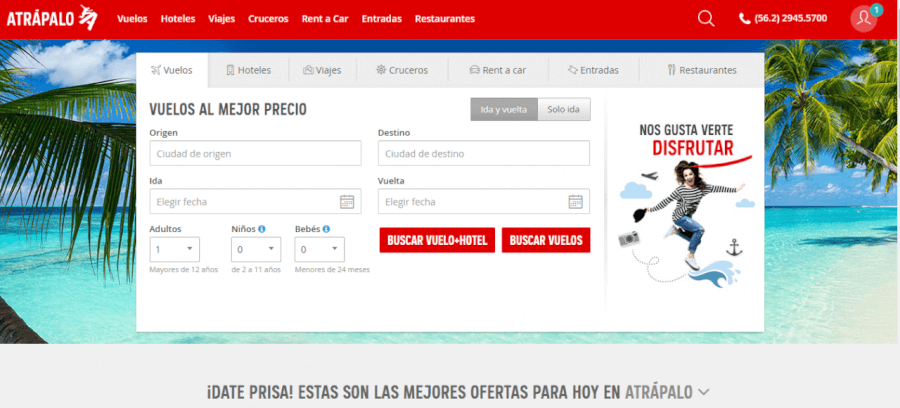This screenshot has height=408, width=900.
Task: Click the notification badge showing 1
Action: (x=876, y=10)
